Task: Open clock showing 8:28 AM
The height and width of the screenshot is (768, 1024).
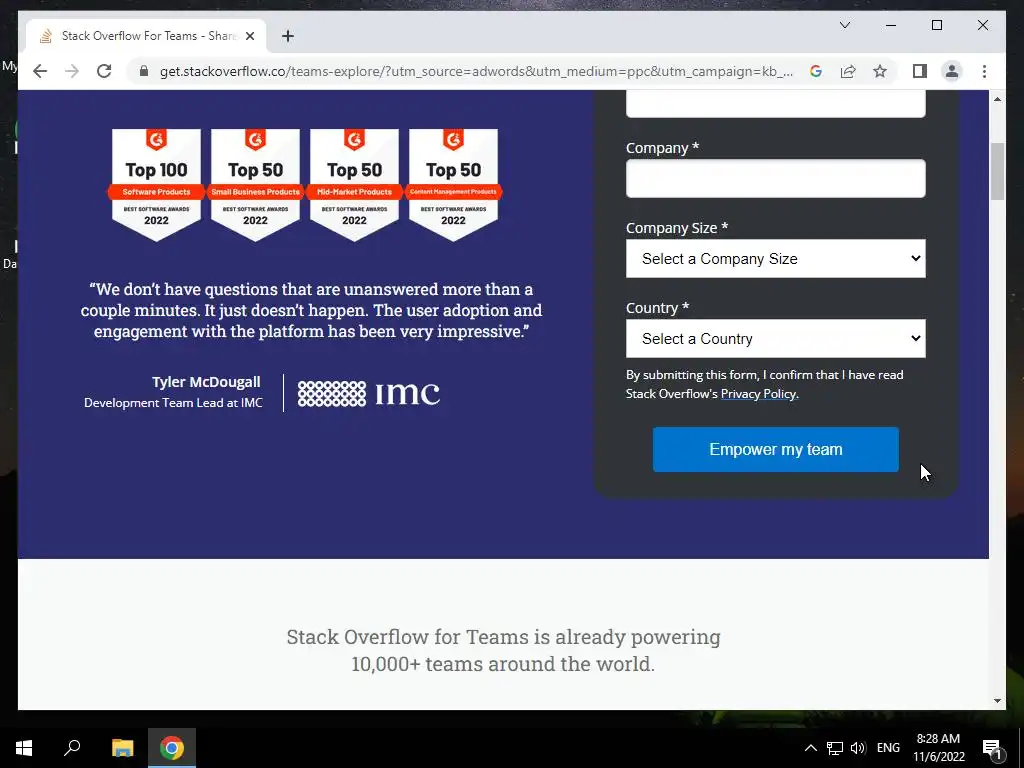Action: (938, 748)
